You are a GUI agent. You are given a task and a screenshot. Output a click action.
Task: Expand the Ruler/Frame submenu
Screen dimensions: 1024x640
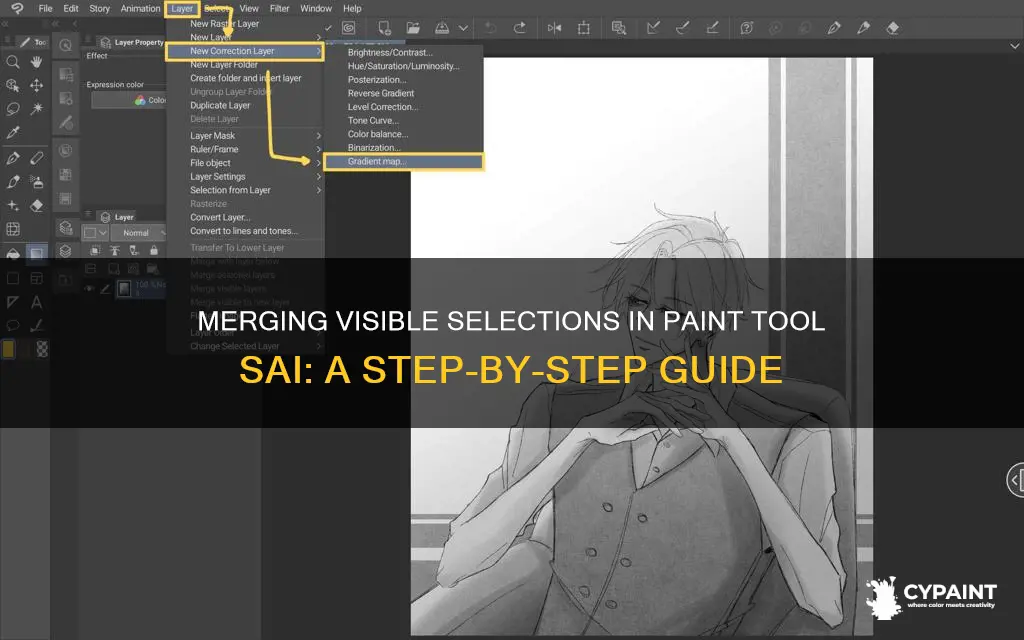245,150
